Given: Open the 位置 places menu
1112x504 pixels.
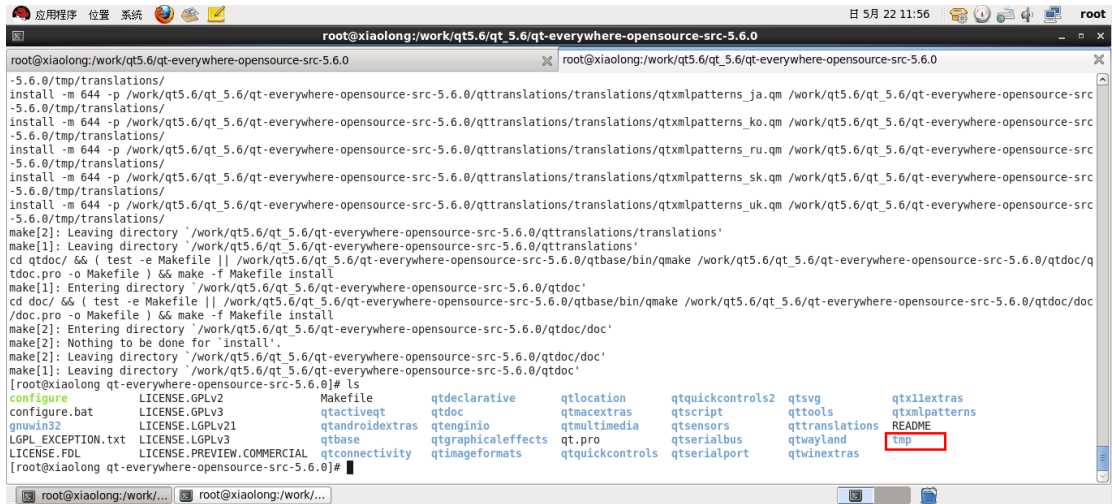Looking at the screenshot, I should [99, 14].
